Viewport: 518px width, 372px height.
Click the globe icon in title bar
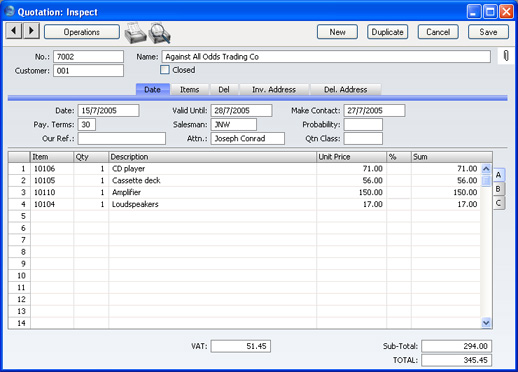point(10,11)
